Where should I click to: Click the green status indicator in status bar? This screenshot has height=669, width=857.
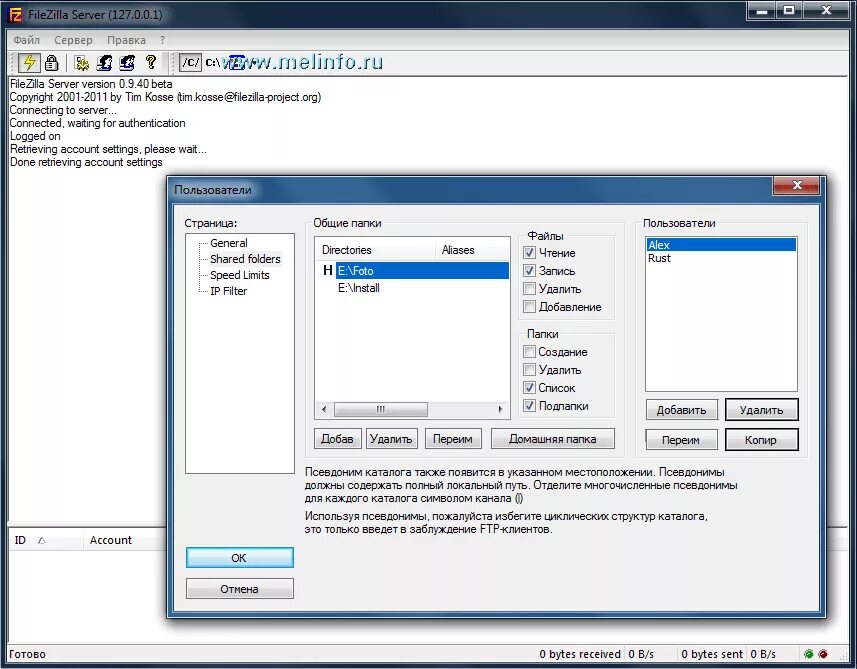(809, 654)
